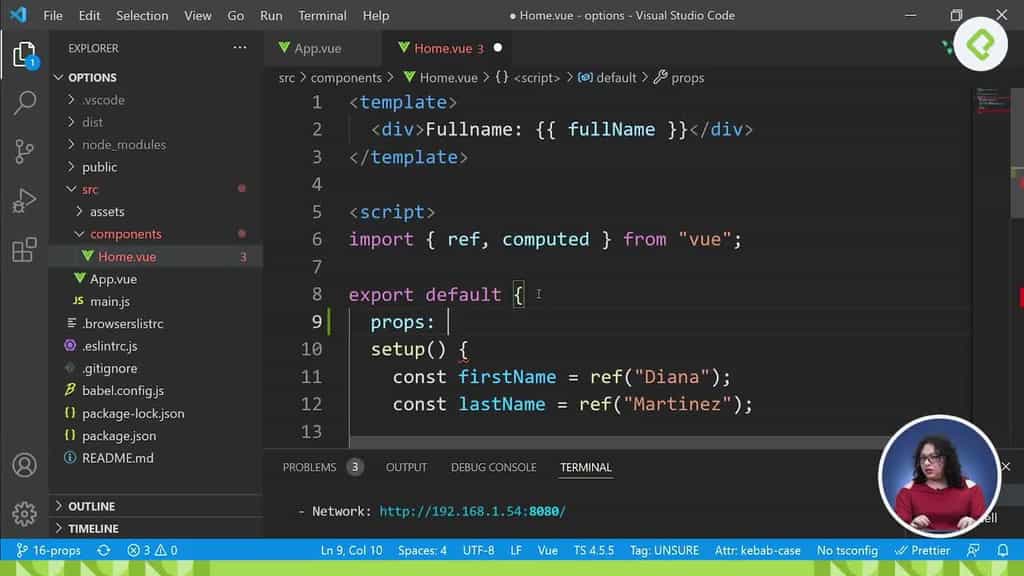The image size is (1024, 576).
Task: Switch to the DEBUG CONSOLE panel tab
Action: pyautogui.click(x=493, y=467)
